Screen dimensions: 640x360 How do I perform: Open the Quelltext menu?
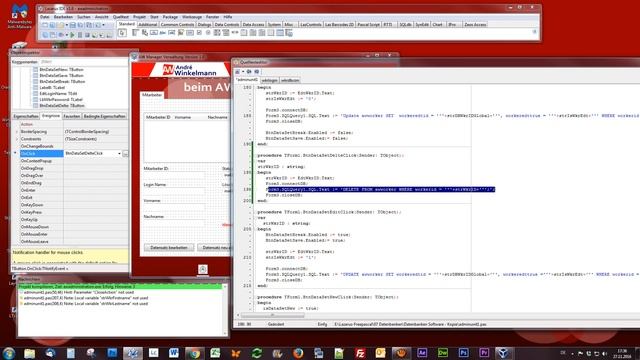[120, 17]
